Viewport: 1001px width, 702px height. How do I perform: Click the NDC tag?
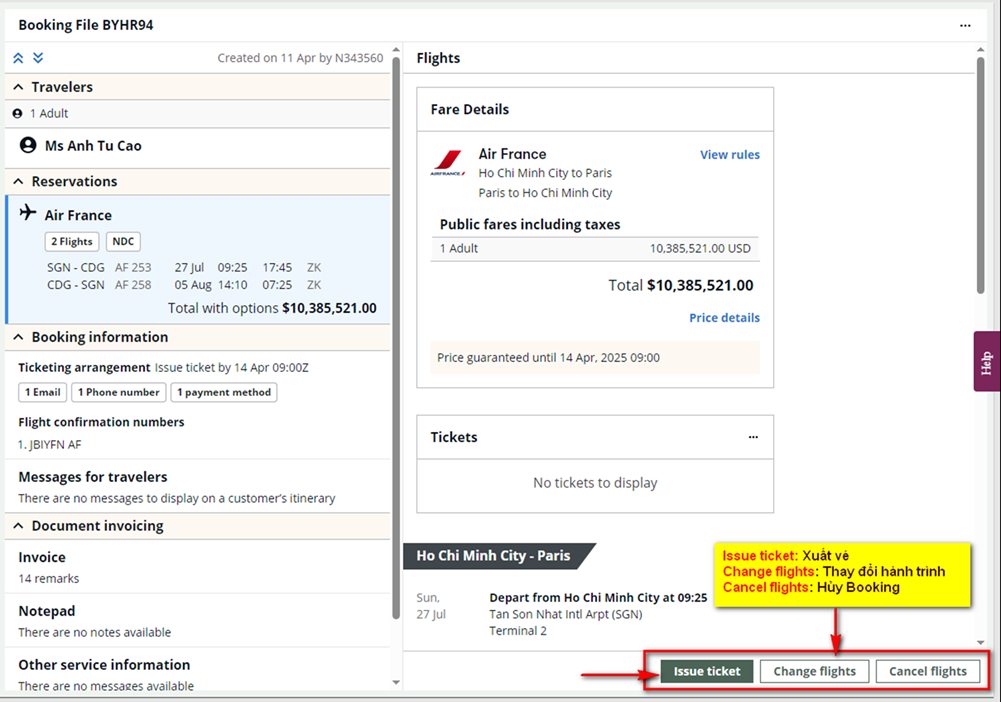point(123,242)
